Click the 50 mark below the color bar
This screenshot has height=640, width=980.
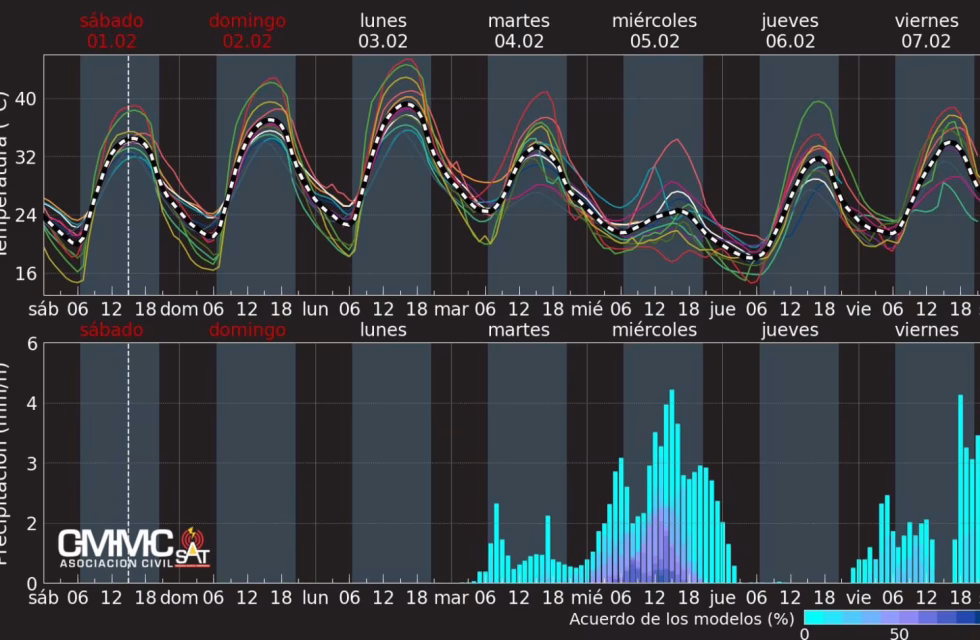coord(899,634)
